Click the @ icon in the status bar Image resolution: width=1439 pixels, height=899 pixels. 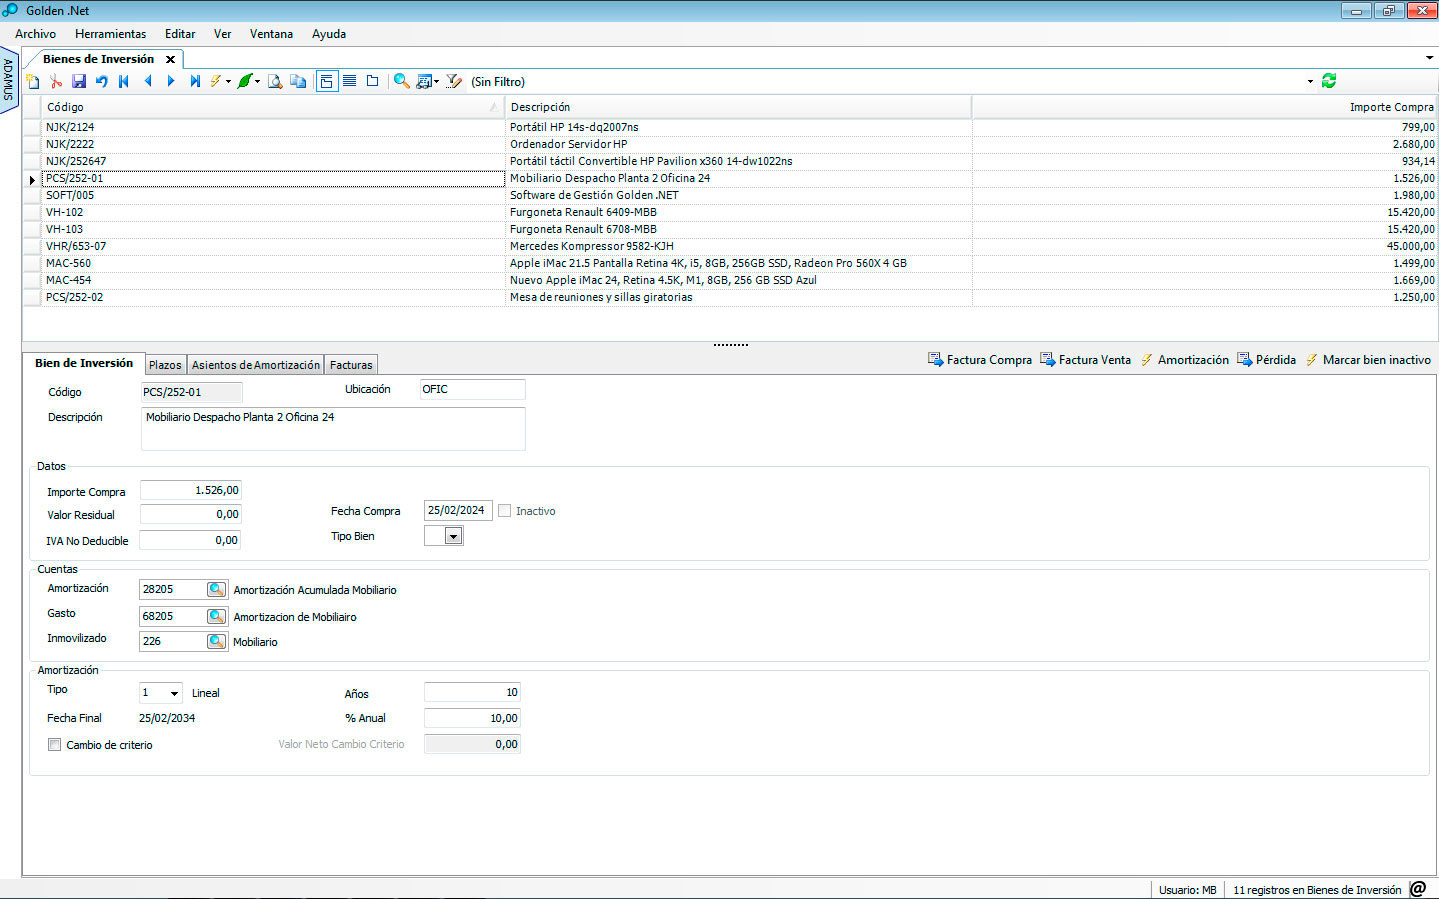click(1418, 889)
